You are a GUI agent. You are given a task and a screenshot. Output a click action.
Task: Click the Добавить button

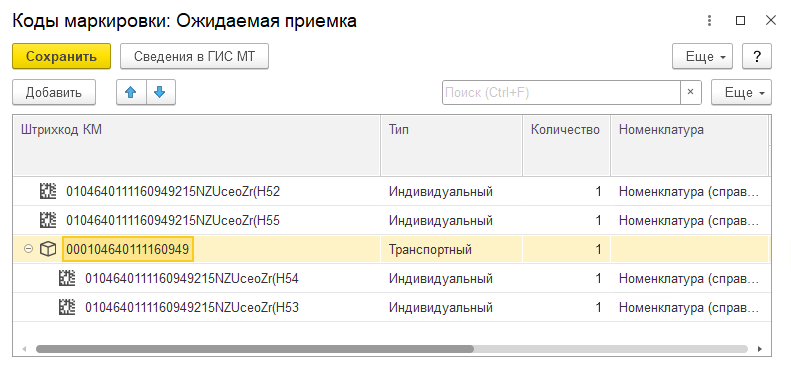54,92
